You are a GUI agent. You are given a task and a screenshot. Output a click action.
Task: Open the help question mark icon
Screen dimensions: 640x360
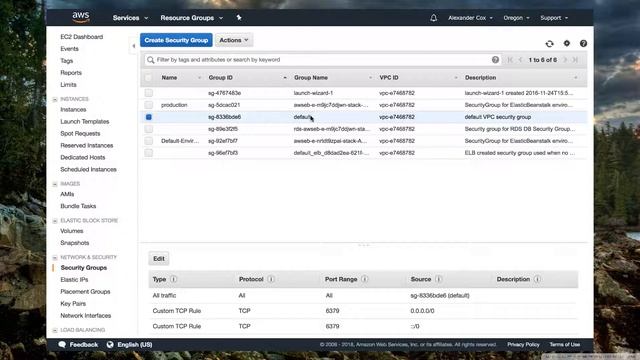point(583,43)
